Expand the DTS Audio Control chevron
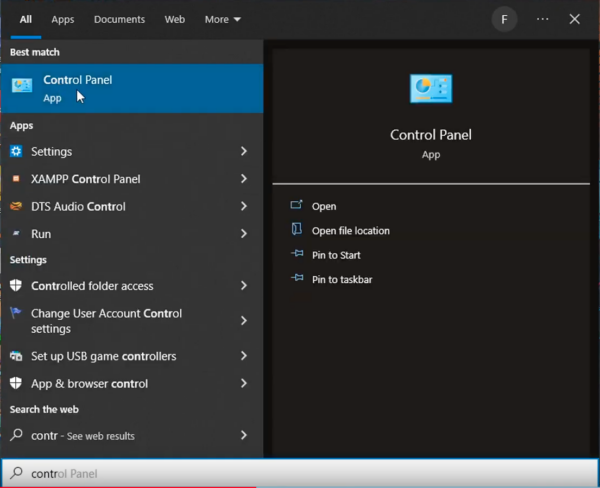The image size is (600, 488). pyautogui.click(x=243, y=207)
